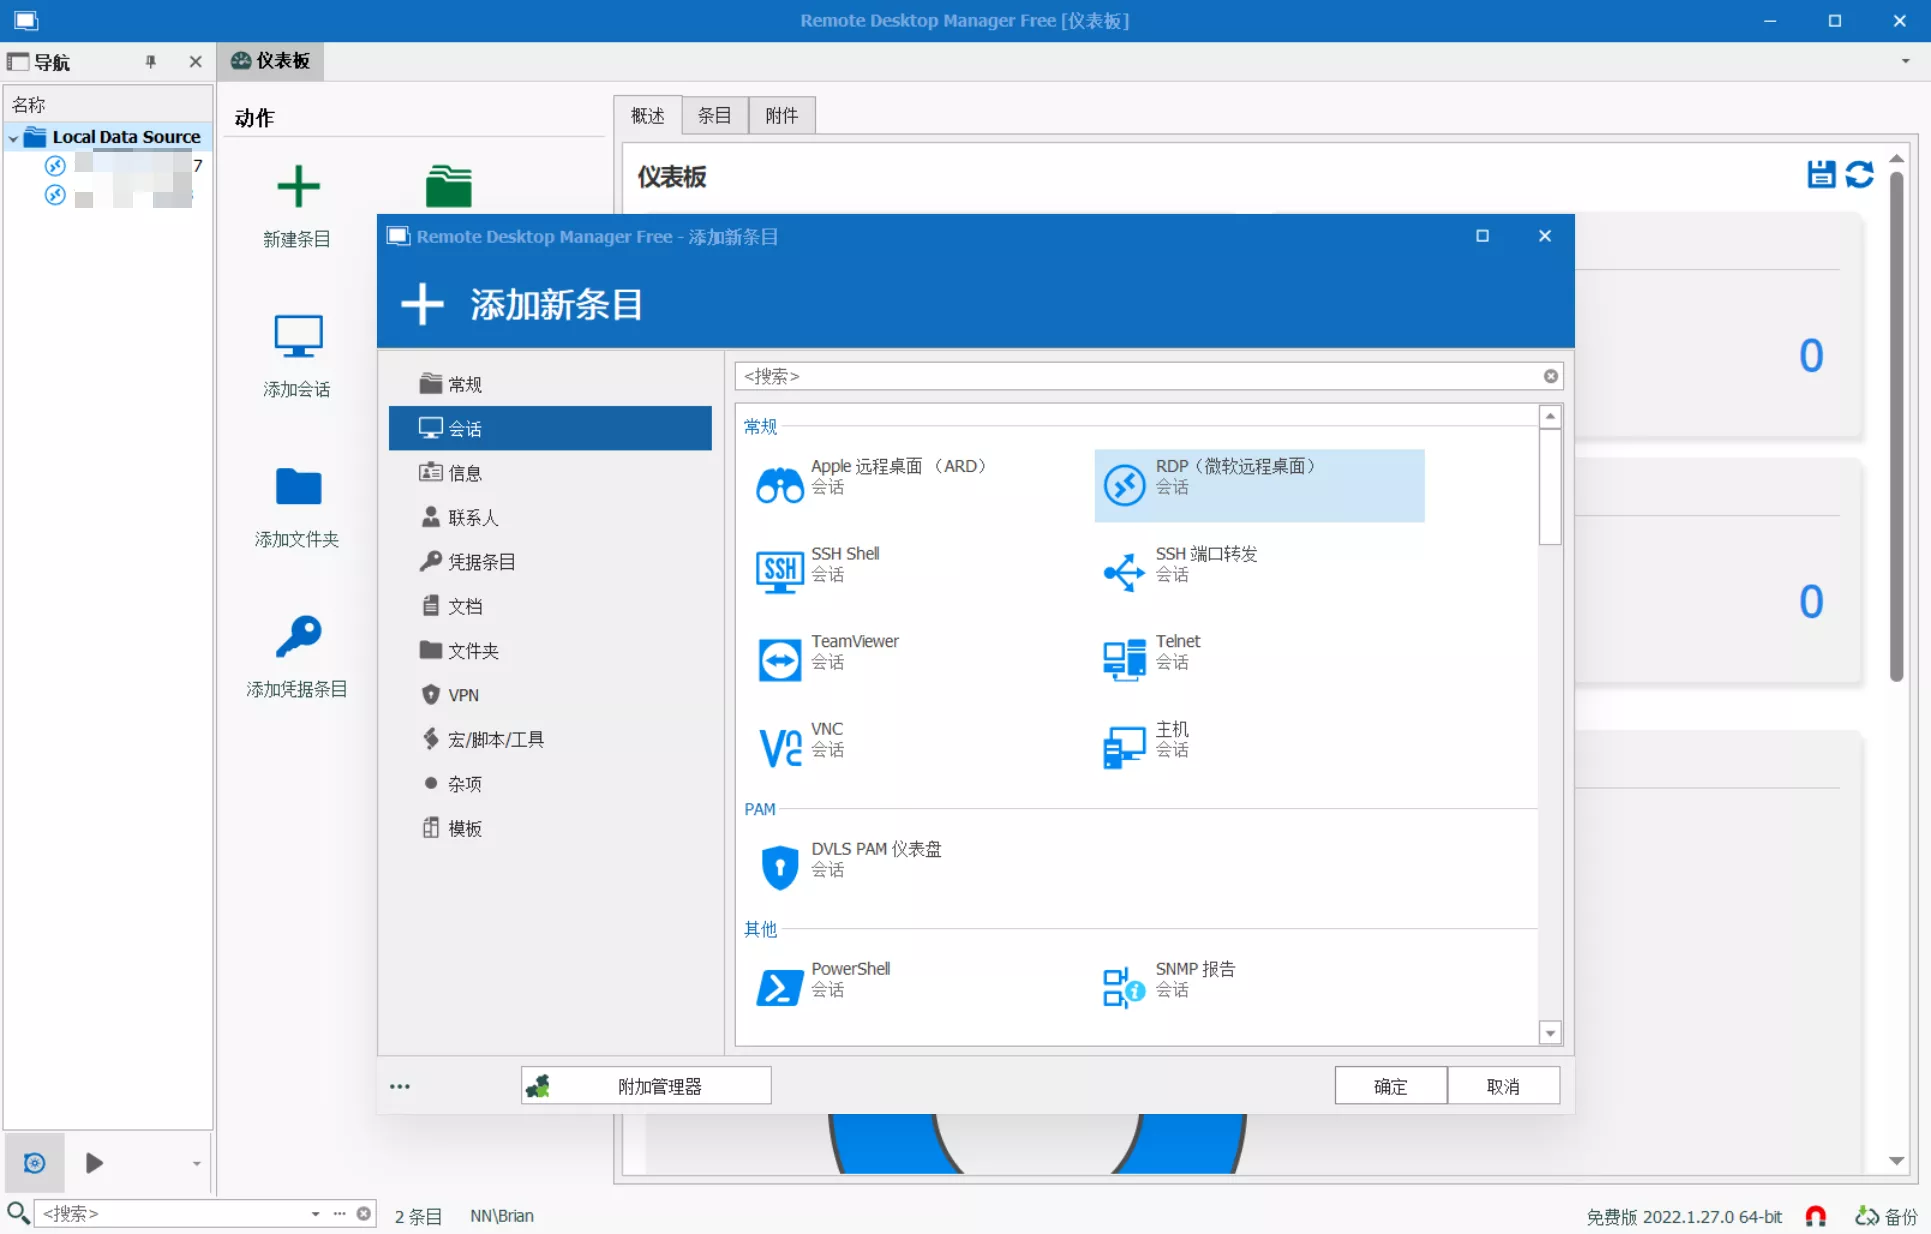Image resolution: width=1931 pixels, height=1234 pixels.
Task: Open the ellipsis menu at dialog bottom
Action: tap(400, 1086)
